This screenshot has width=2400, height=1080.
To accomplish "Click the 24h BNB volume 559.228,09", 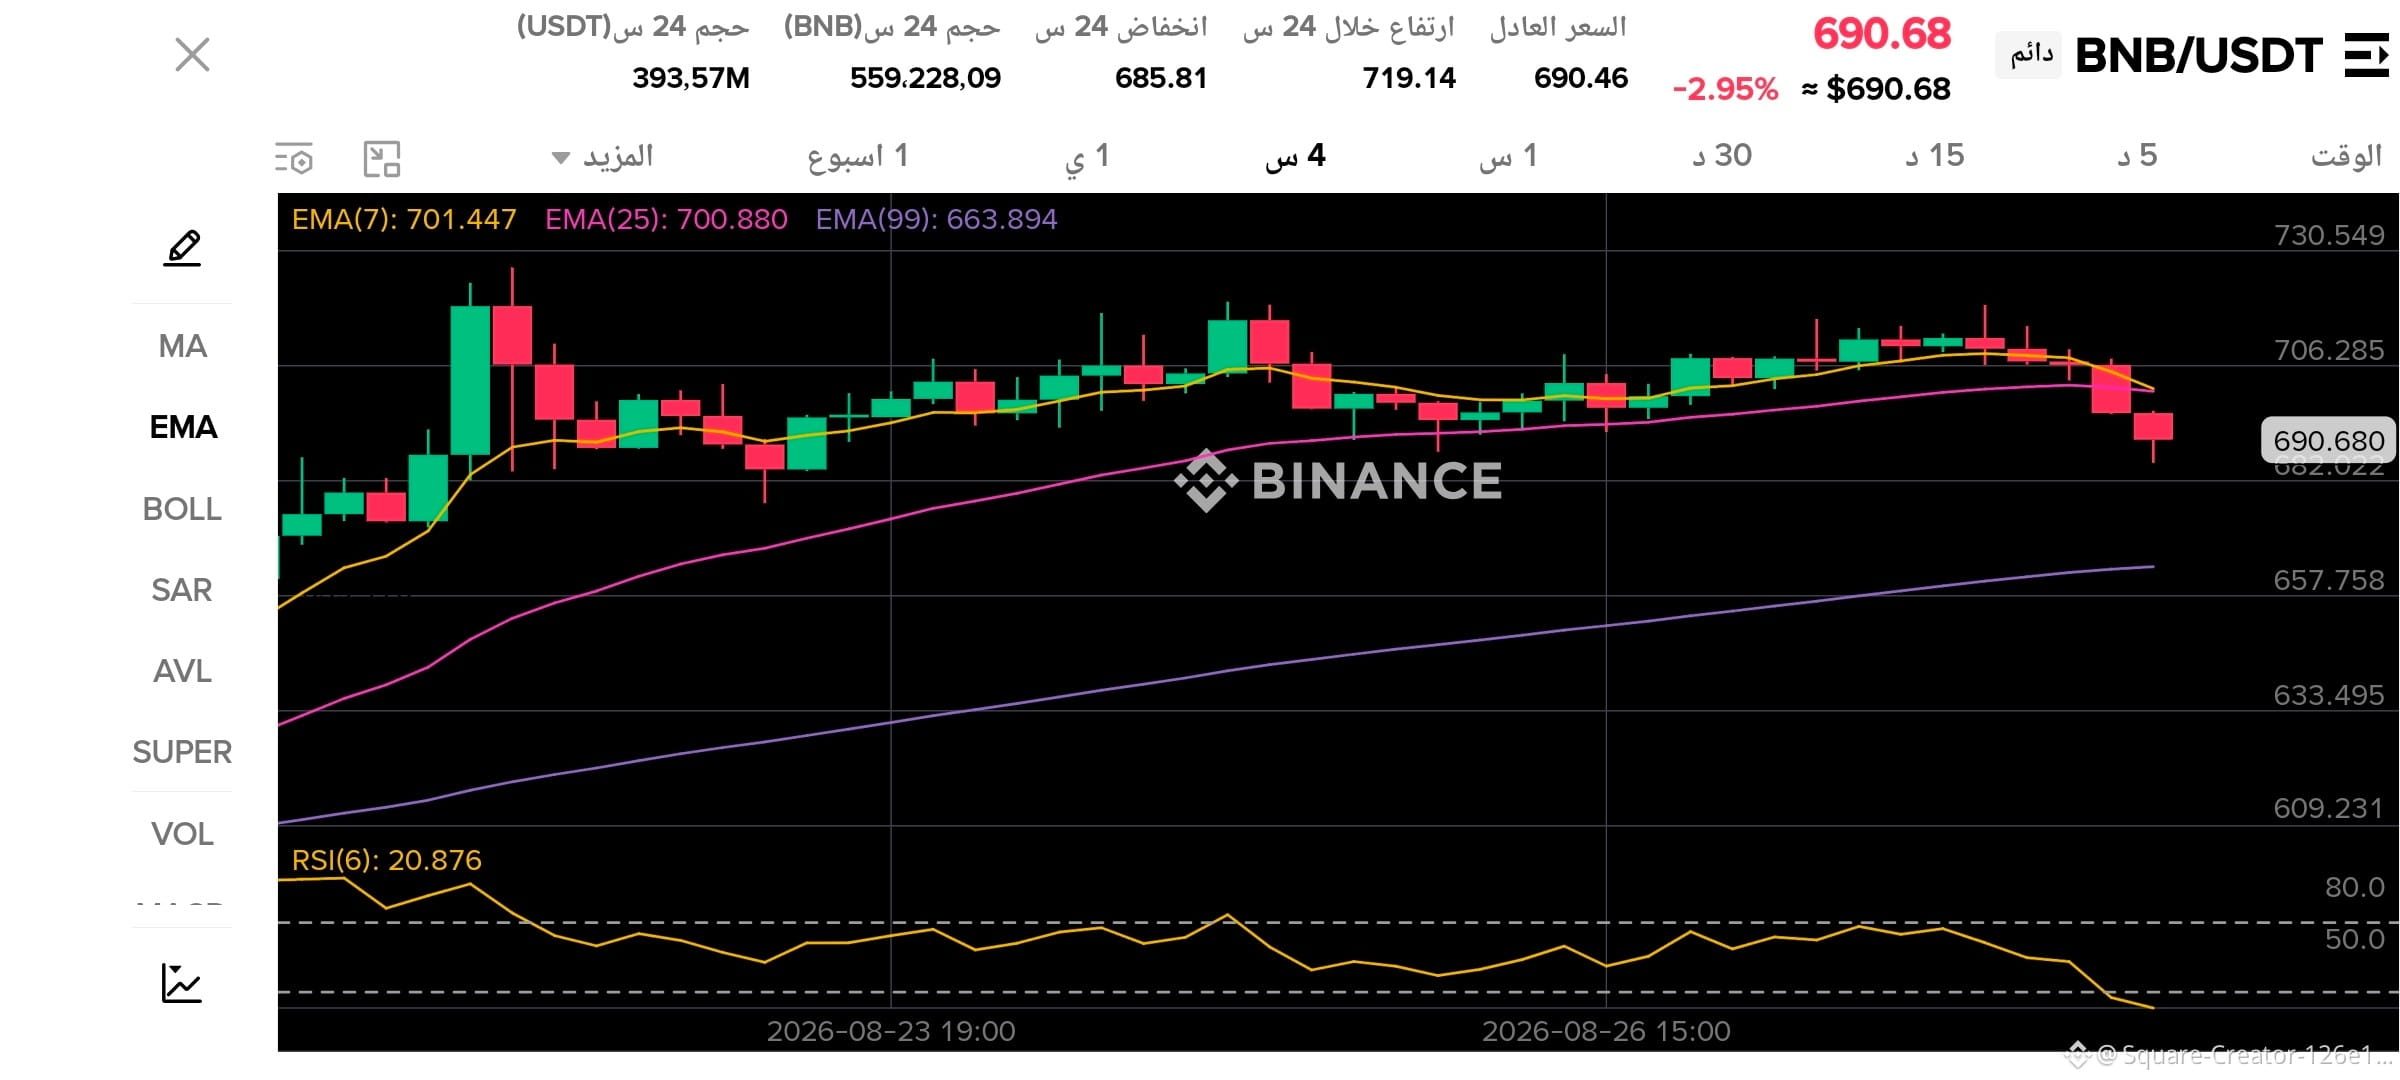I will [925, 78].
